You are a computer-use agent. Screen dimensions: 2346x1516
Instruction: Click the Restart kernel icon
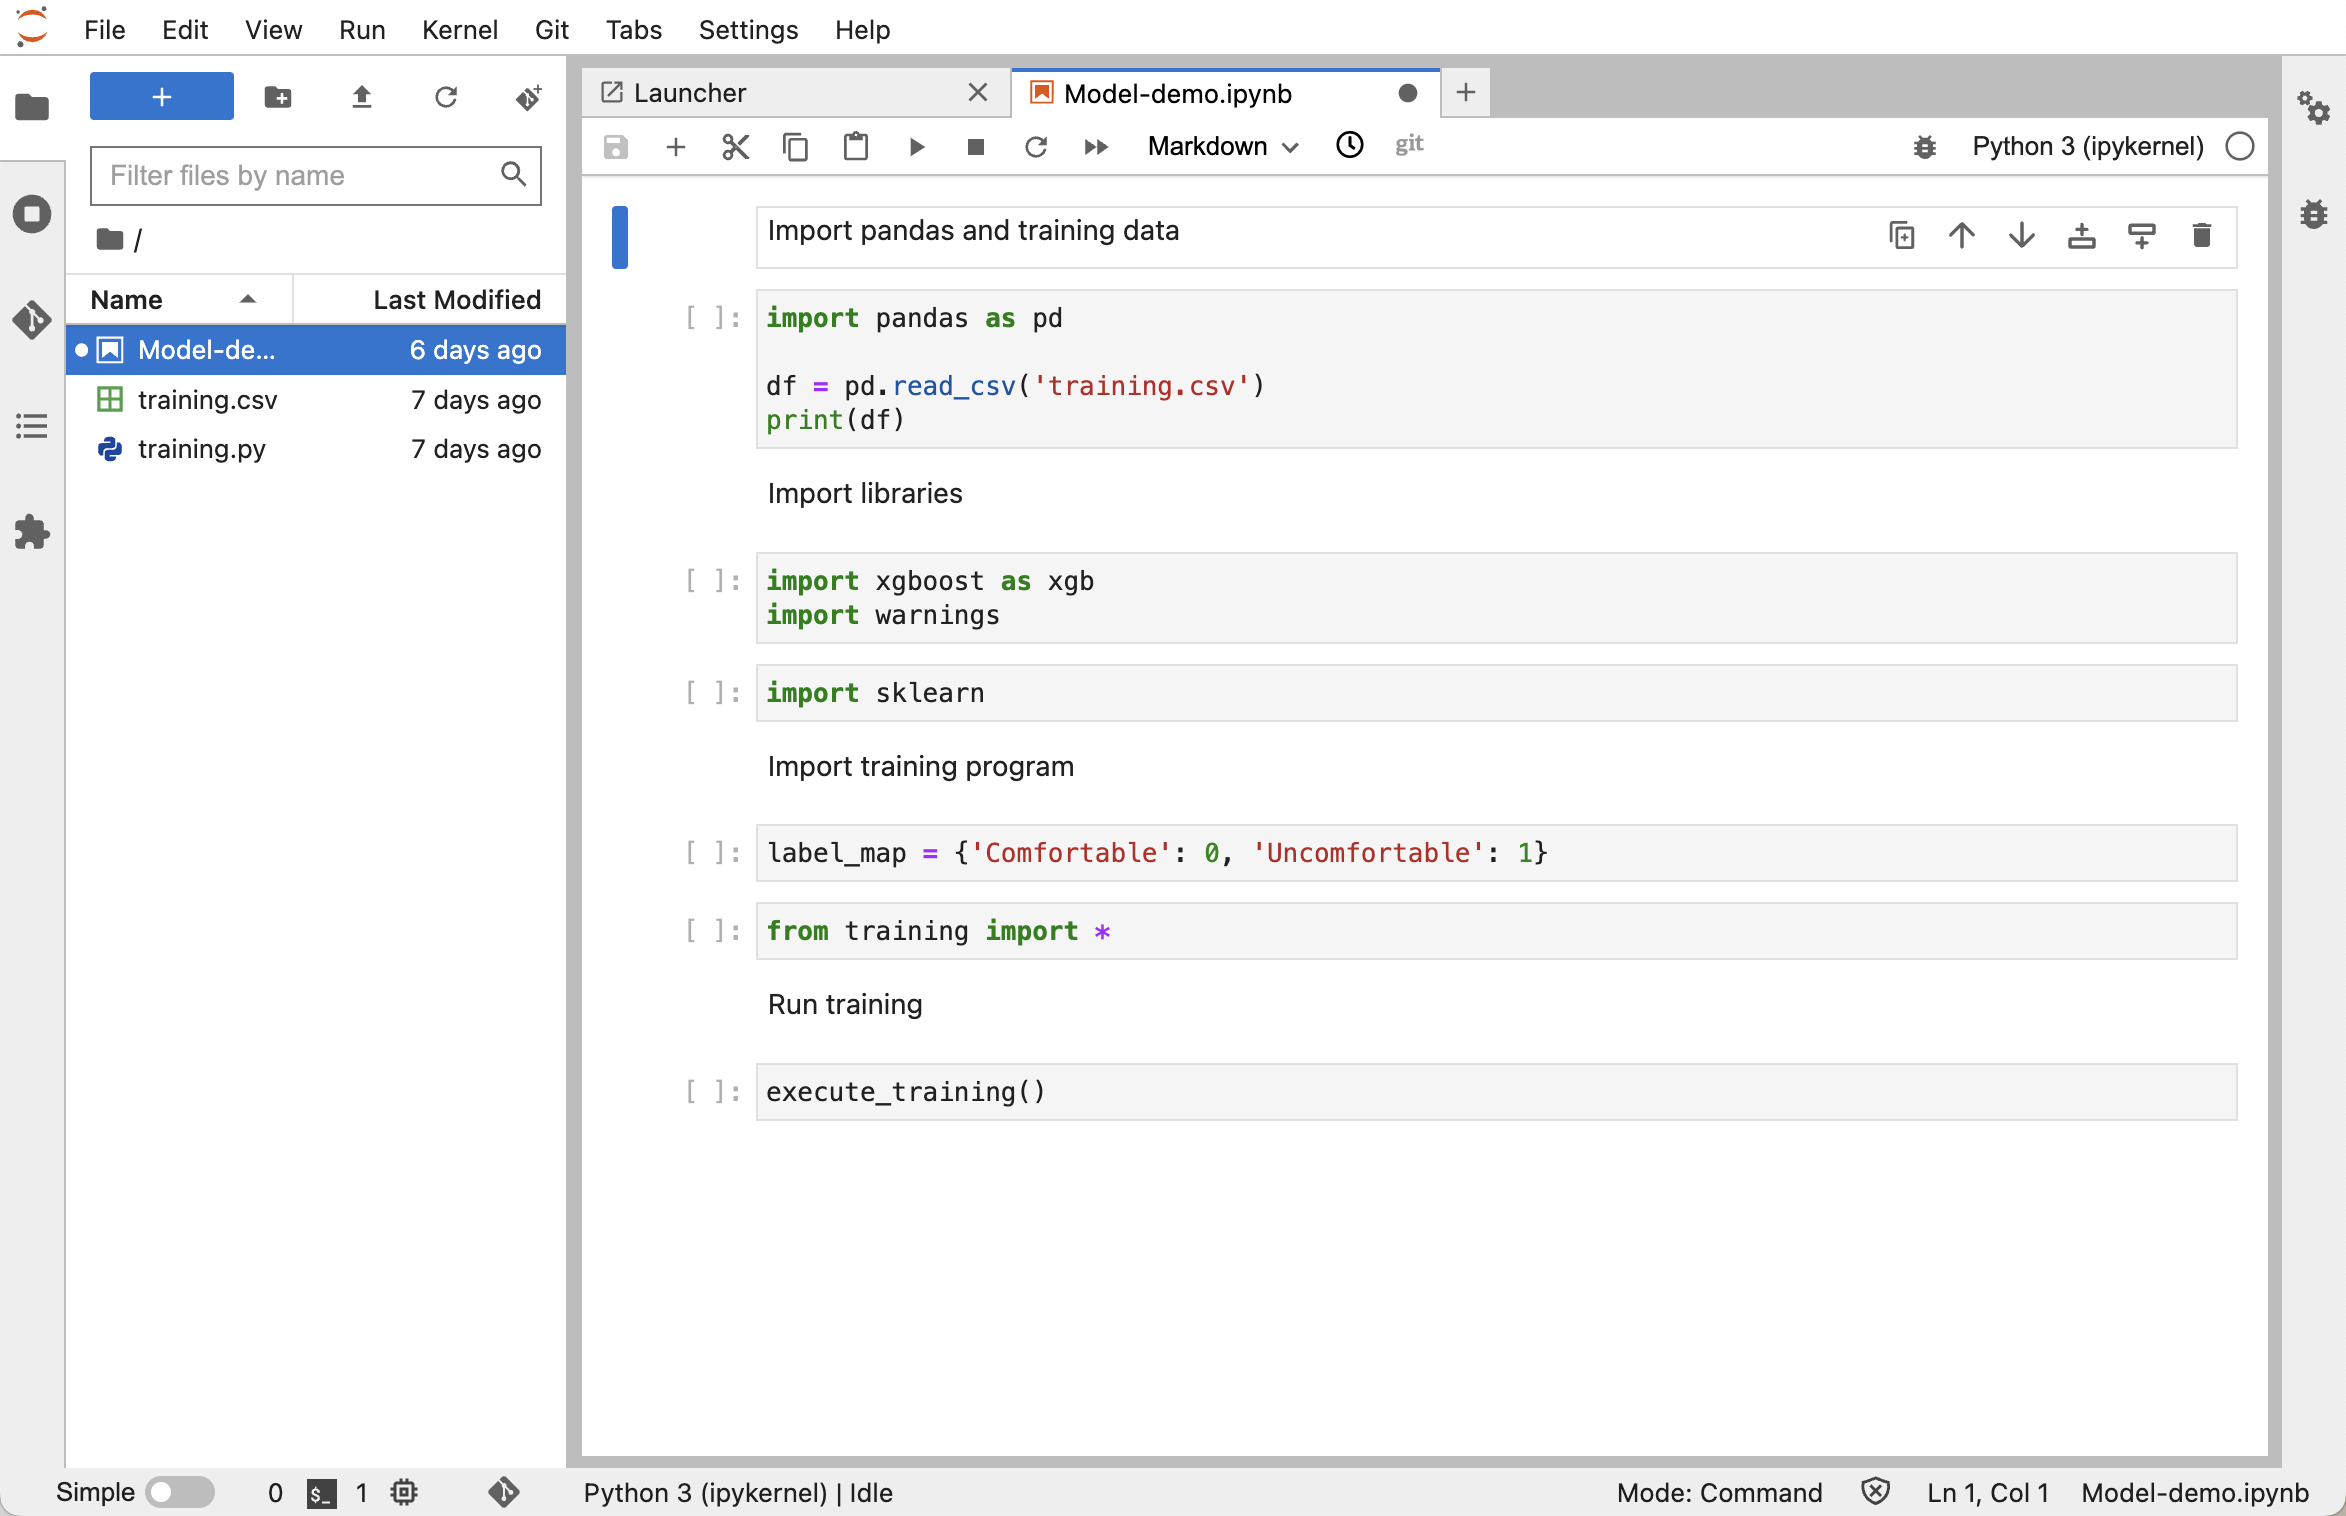1034,145
